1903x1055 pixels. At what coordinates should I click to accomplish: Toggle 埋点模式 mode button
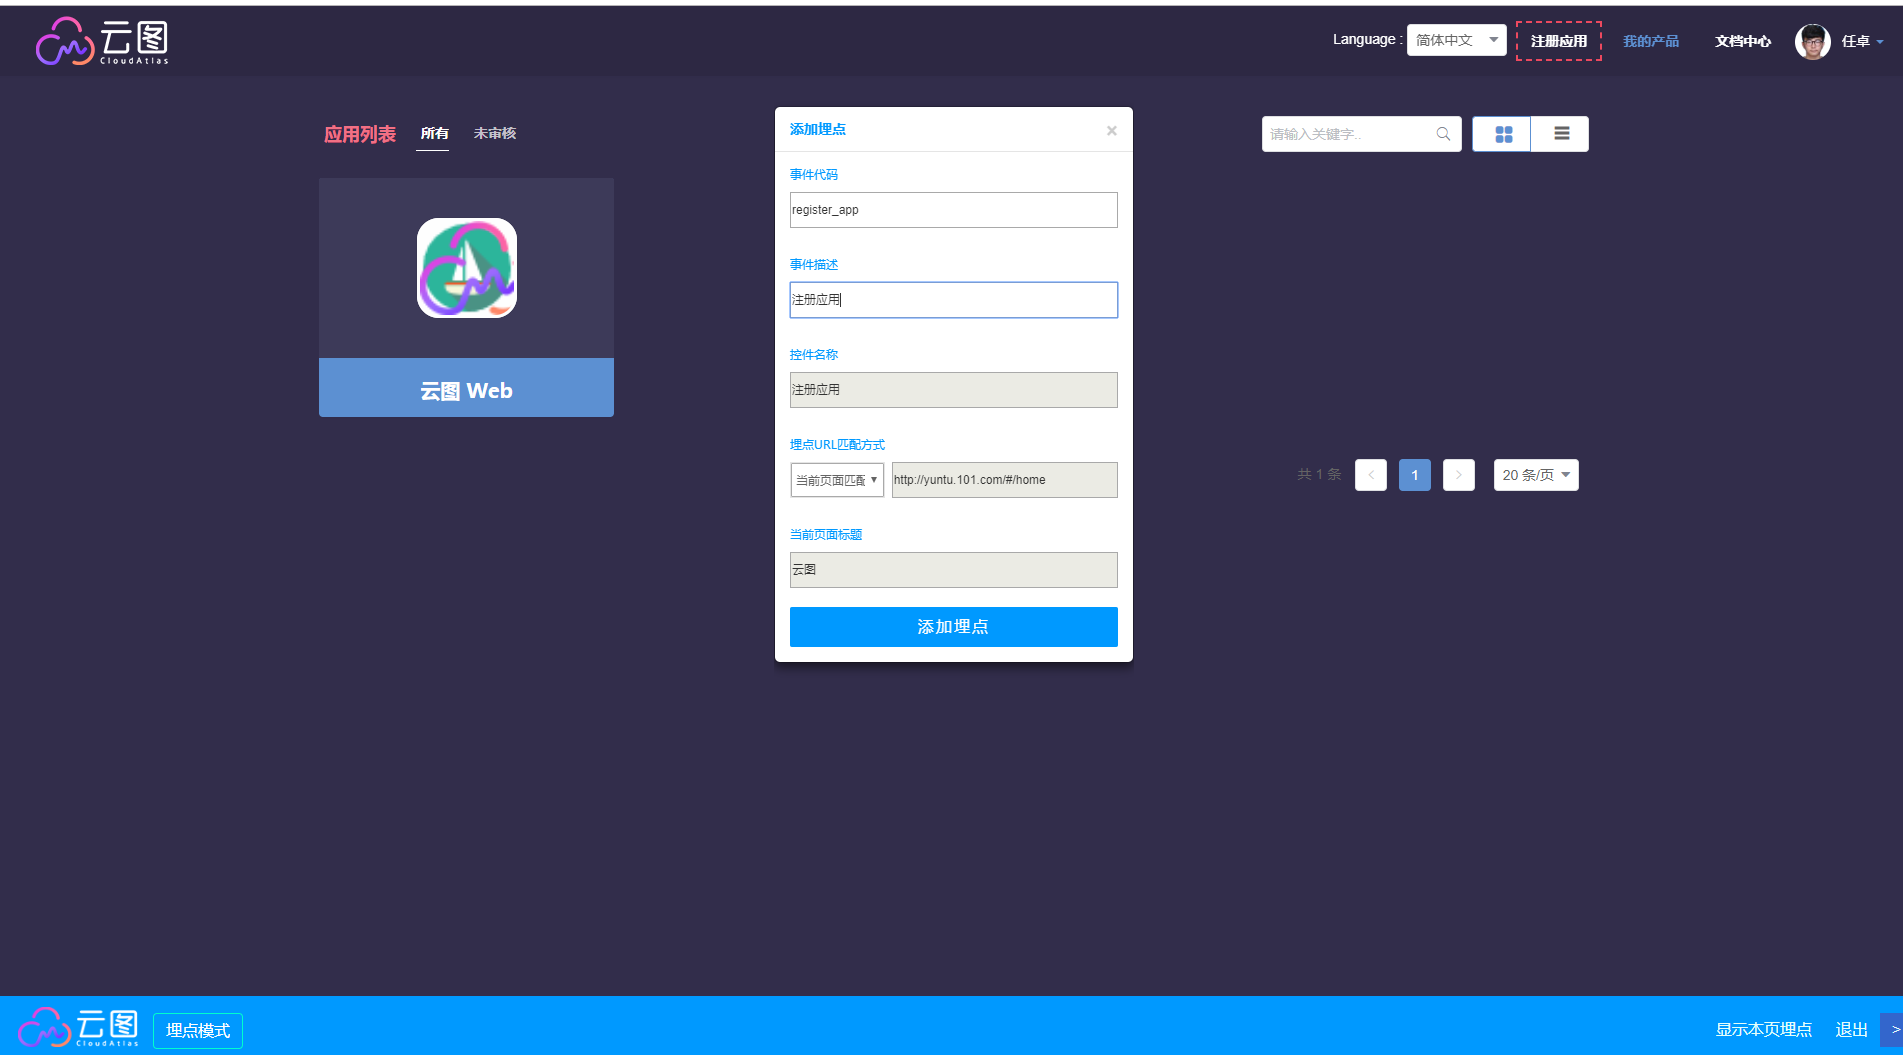[x=198, y=1030]
